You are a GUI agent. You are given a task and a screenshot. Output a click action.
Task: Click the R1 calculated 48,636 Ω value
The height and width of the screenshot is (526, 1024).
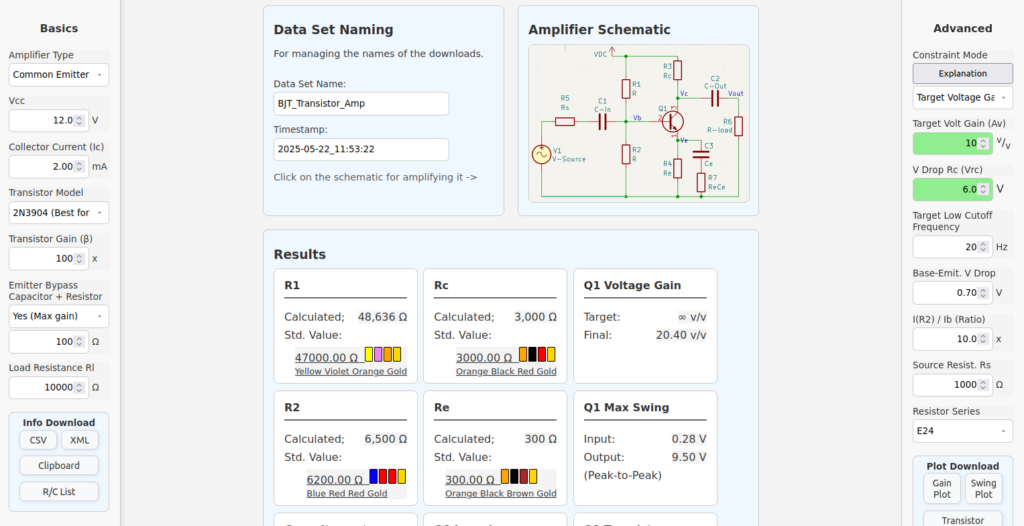click(x=382, y=317)
